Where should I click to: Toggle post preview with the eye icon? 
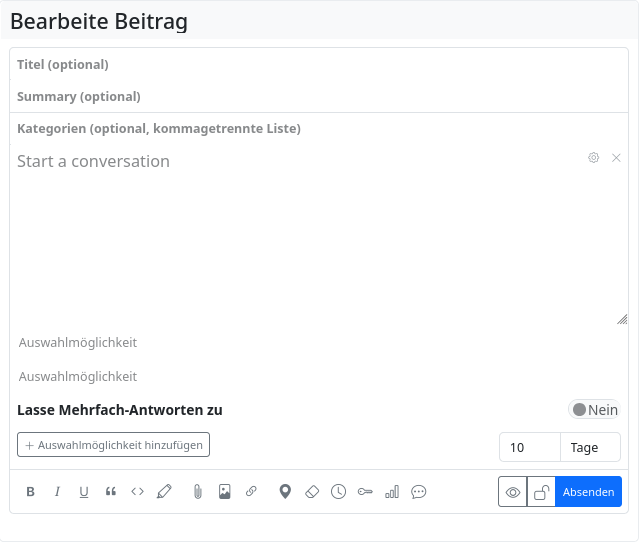pos(513,492)
